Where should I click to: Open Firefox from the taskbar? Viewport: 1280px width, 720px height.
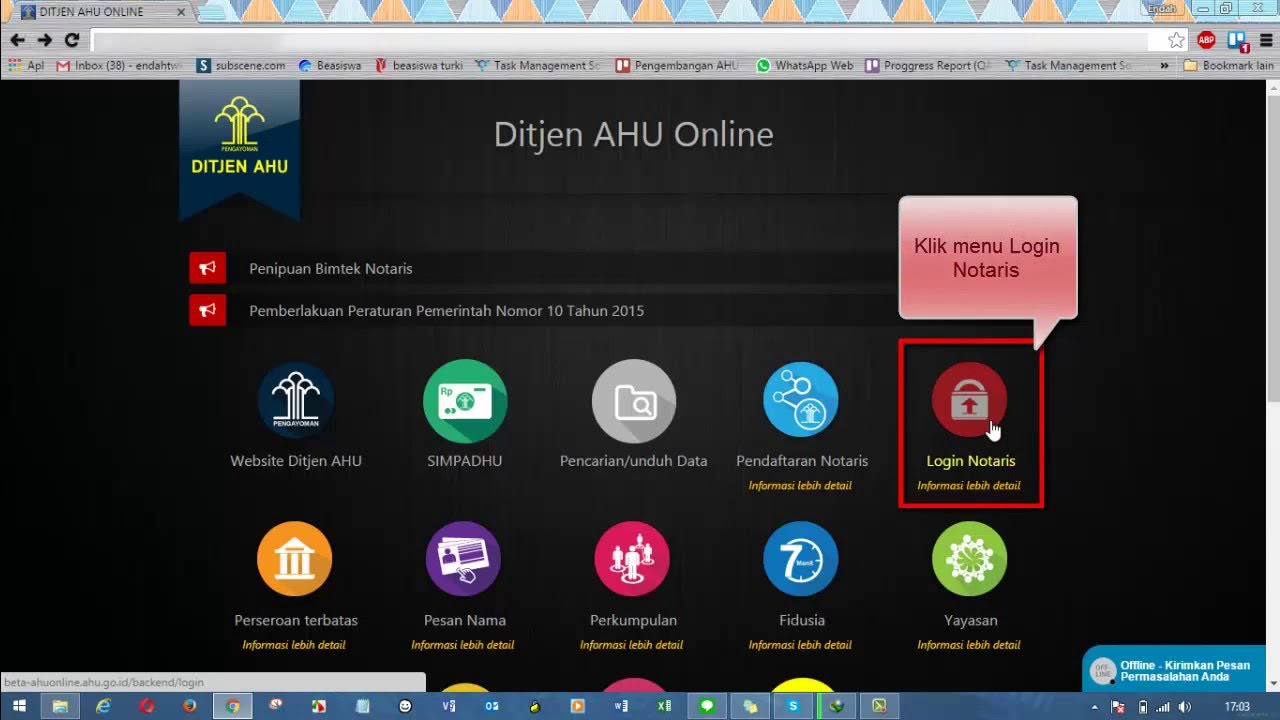tap(189, 706)
